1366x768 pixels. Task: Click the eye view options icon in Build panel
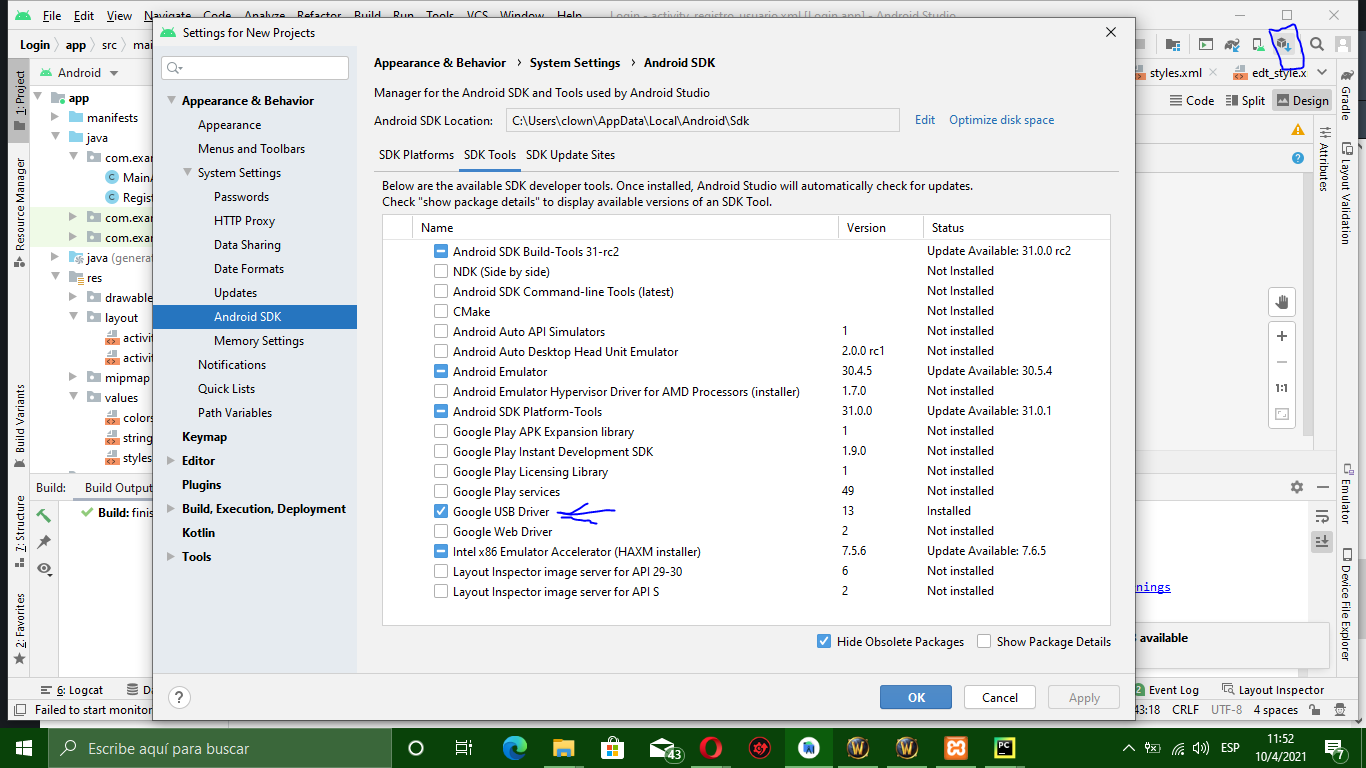pos(44,569)
